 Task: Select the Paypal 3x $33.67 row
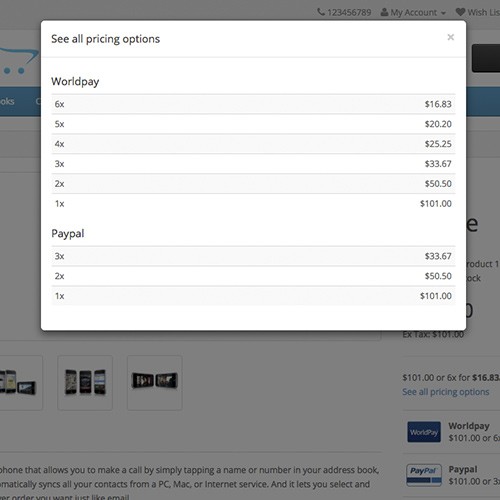pyautogui.click(x=253, y=256)
